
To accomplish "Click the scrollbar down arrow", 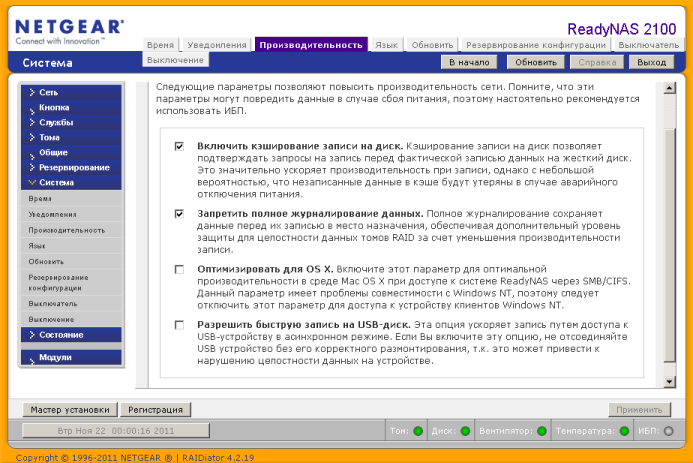I will tap(670, 382).
